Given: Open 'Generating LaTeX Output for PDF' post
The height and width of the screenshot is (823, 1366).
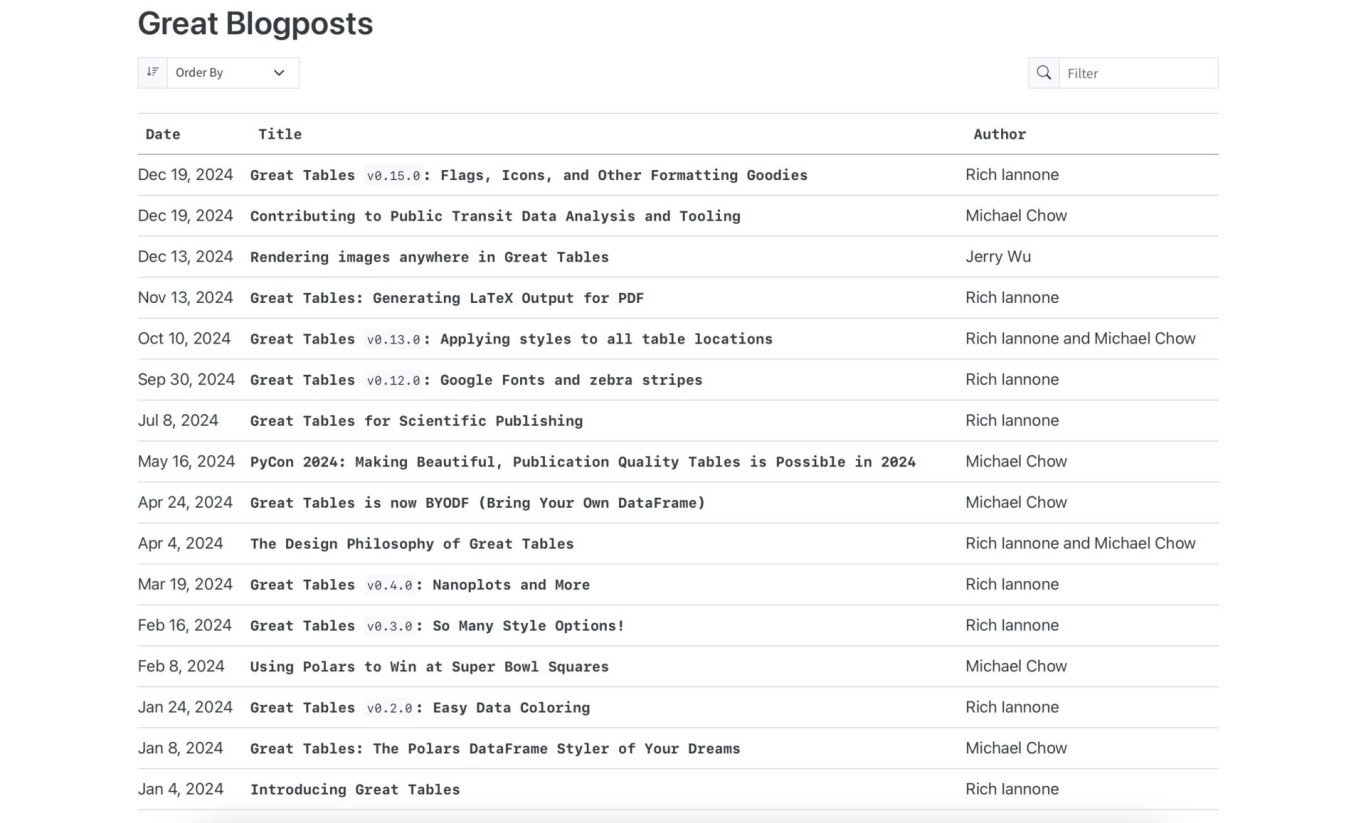Looking at the screenshot, I should click(447, 298).
